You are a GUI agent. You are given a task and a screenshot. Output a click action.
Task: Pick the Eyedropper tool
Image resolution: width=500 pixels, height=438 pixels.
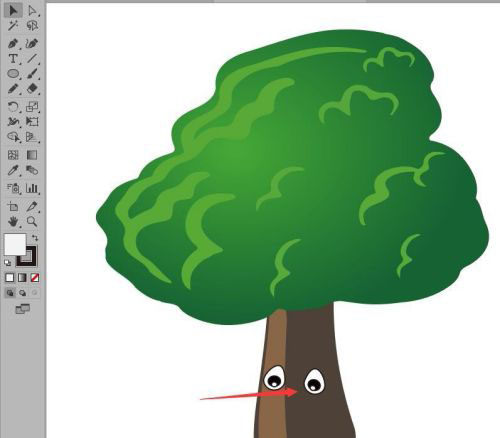coord(13,170)
